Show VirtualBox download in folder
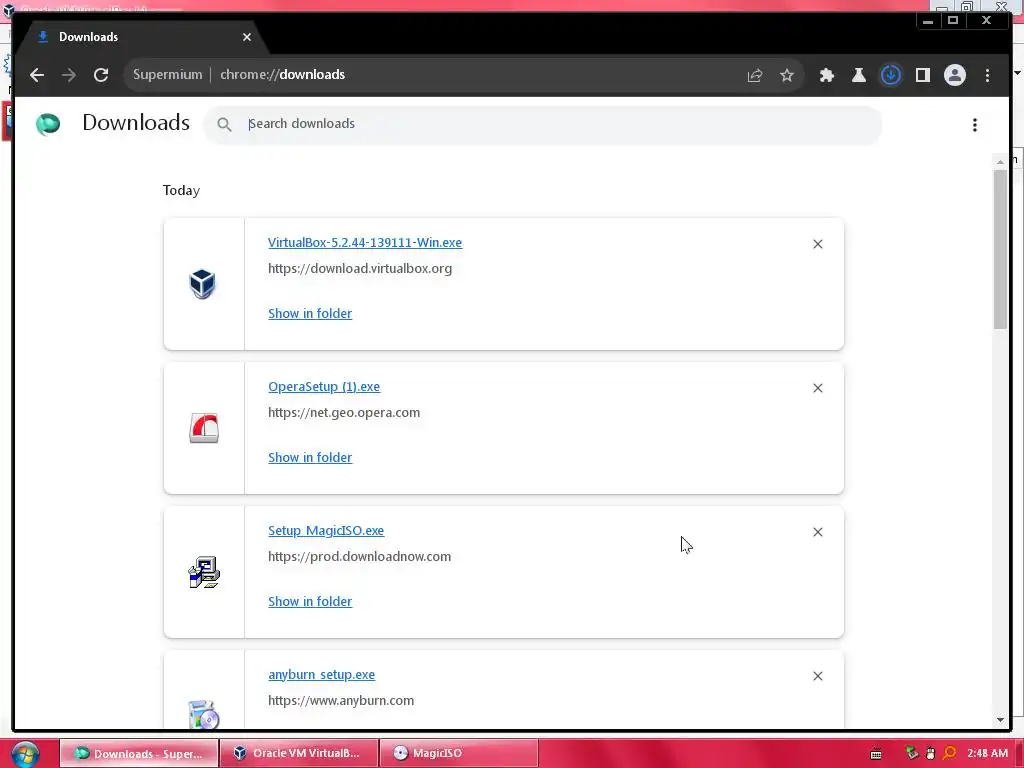The width and height of the screenshot is (1024, 768). coord(310,313)
